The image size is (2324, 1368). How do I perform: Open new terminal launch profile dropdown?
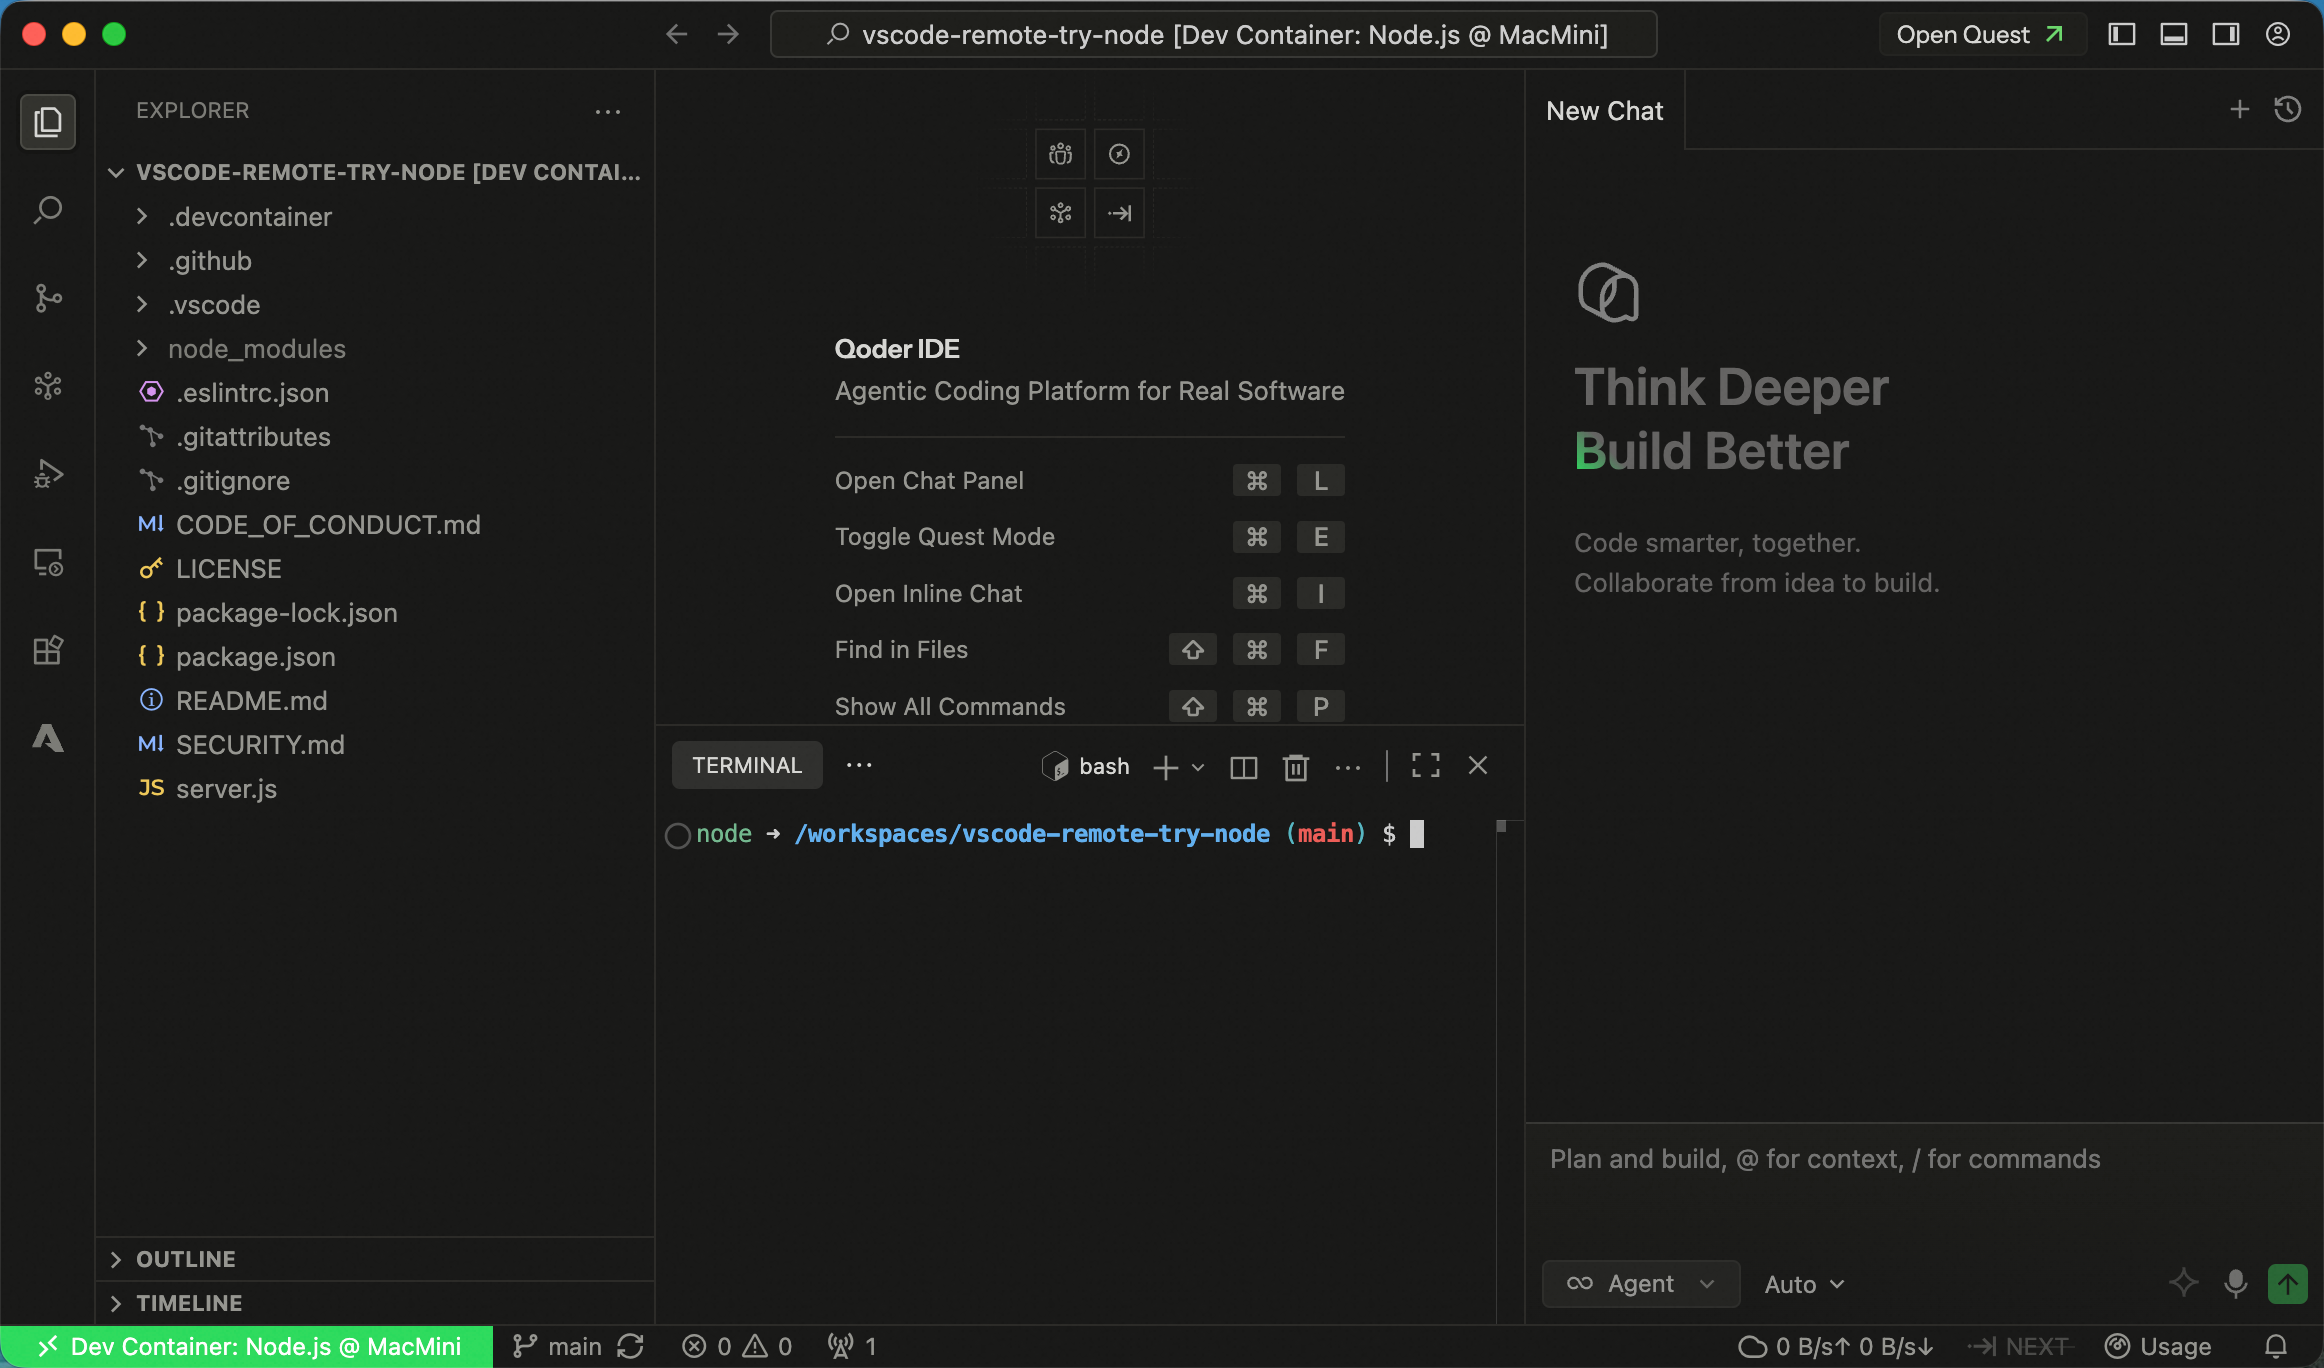(1198, 767)
